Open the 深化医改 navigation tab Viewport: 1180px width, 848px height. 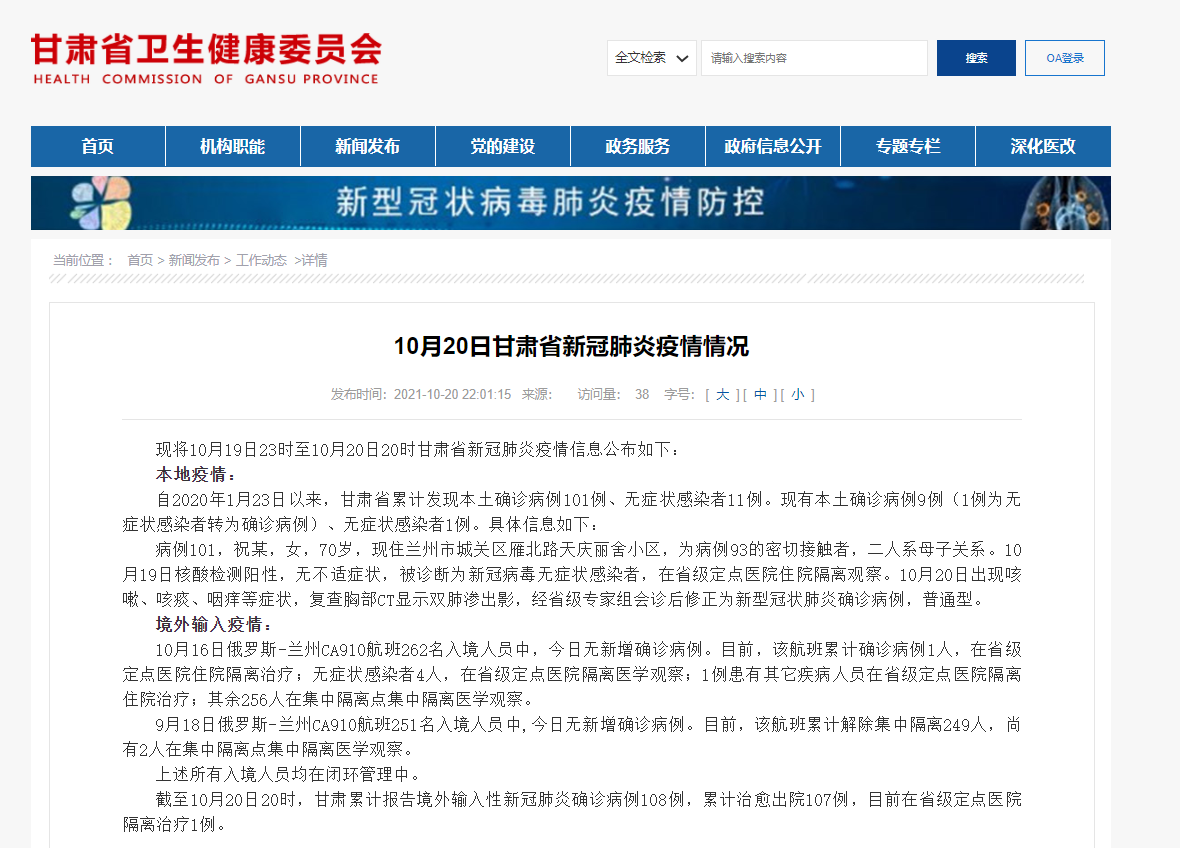(1043, 146)
